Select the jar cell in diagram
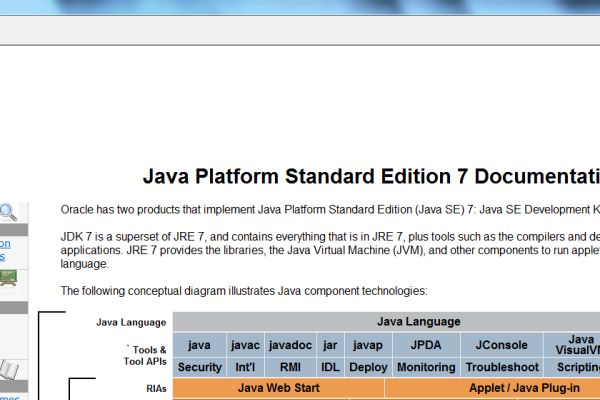The height and width of the screenshot is (400, 600). click(x=330, y=345)
